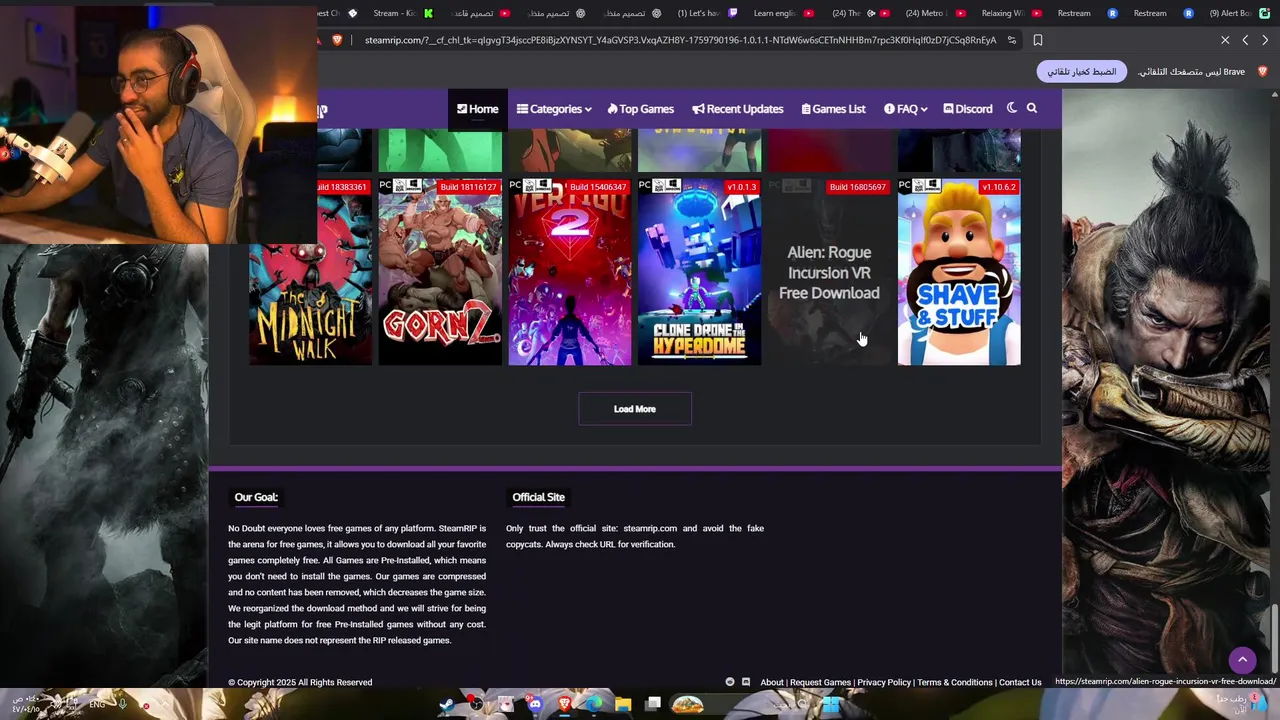The image size is (1280, 720).
Task: Open the site search magnifier icon
Action: point(1032,109)
